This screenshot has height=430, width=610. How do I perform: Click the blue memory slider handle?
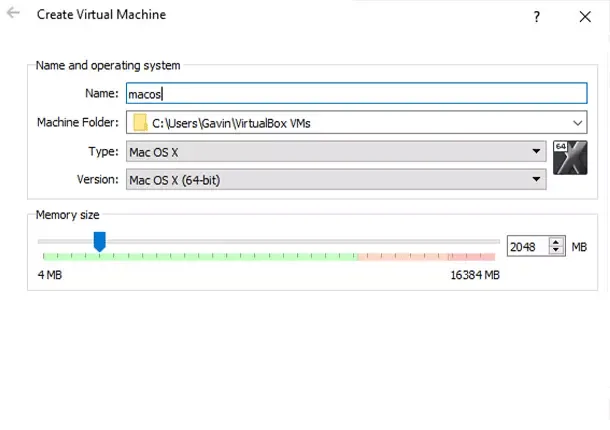tap(99, 241)
